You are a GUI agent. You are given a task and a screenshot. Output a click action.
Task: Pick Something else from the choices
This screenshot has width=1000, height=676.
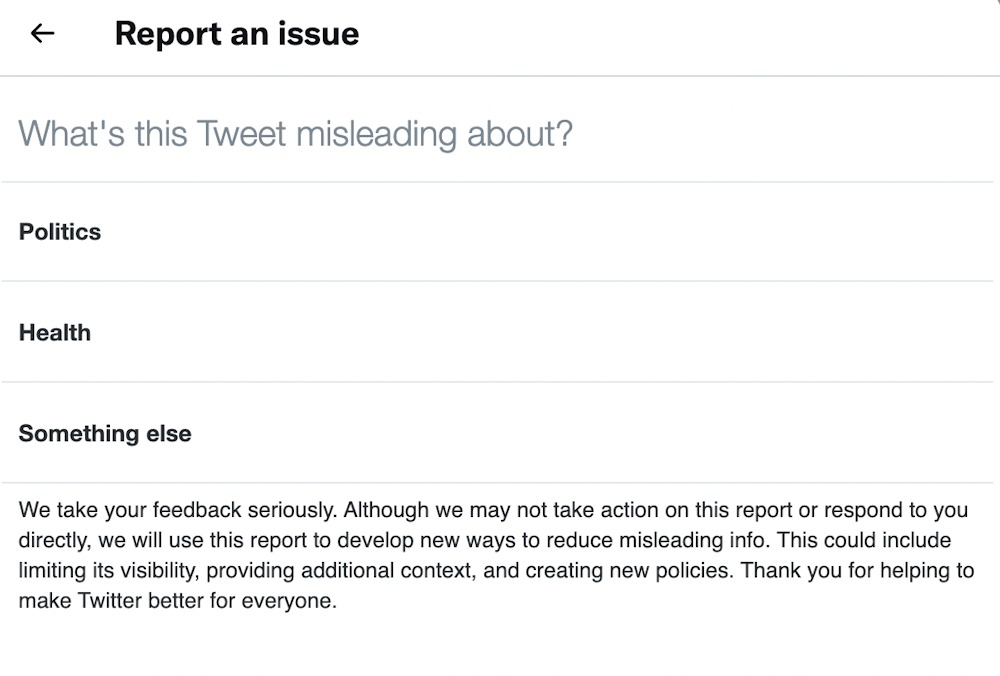104,433
